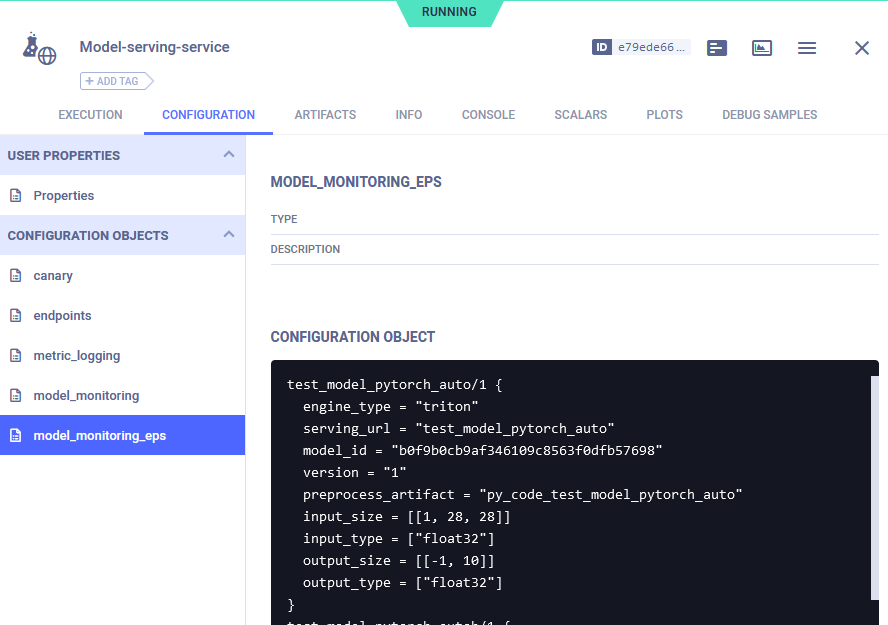The image size is (888, 625).
Task: Click the Model-serving-service title
Action: point(154,47)
